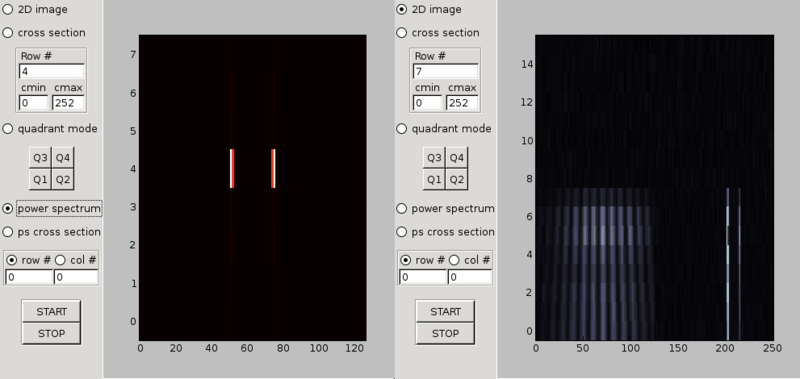The image size is (800, 379).
Task: Click START button in right panel
Action: click(x=445, y=311)
